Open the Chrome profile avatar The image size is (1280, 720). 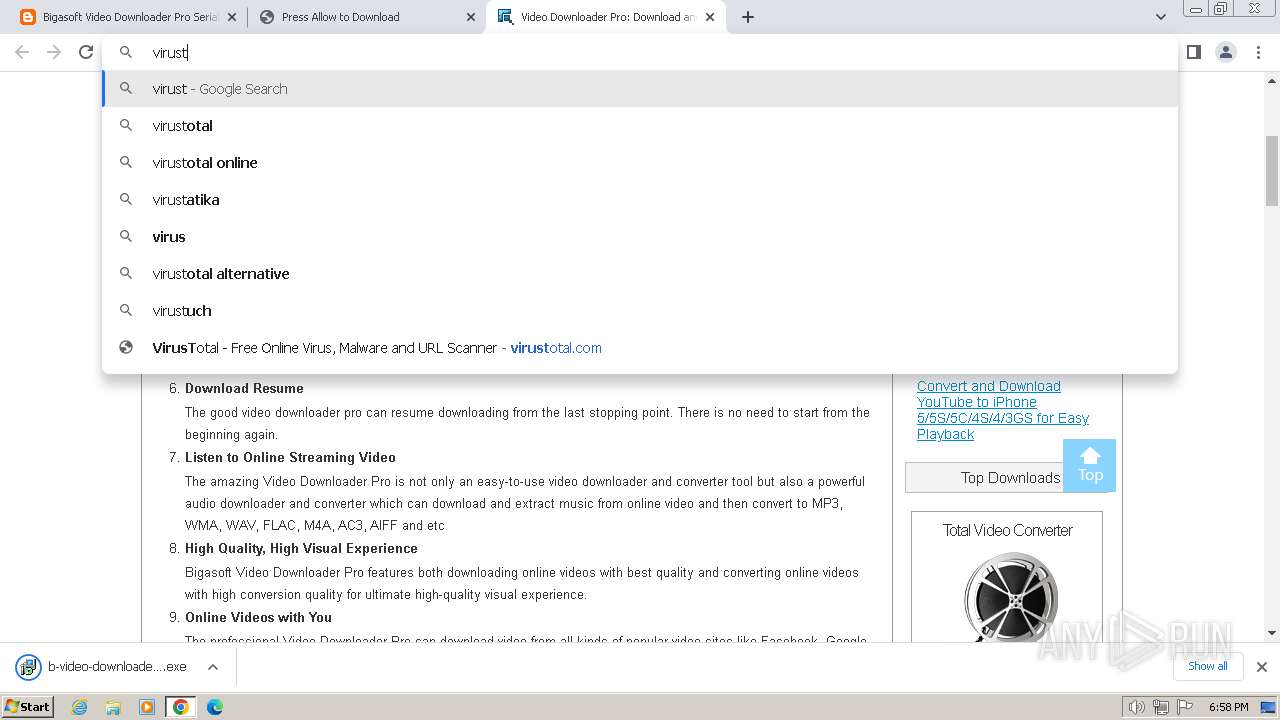point(1225,52)
